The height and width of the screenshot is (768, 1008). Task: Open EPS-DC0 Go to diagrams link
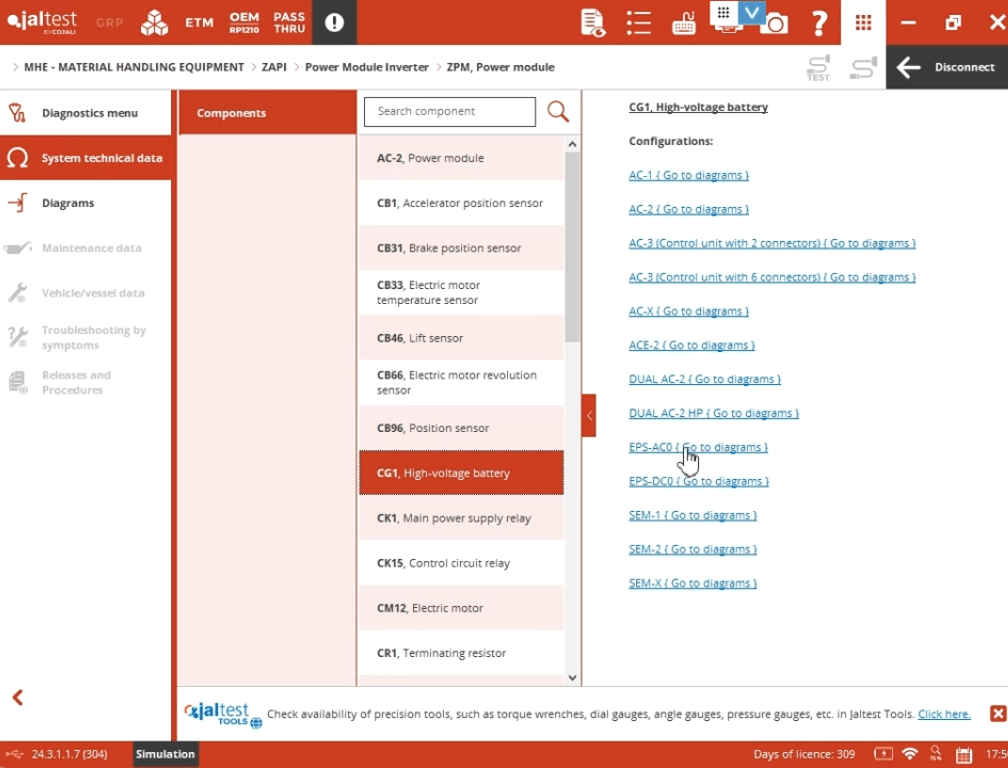tap(699, 481)
